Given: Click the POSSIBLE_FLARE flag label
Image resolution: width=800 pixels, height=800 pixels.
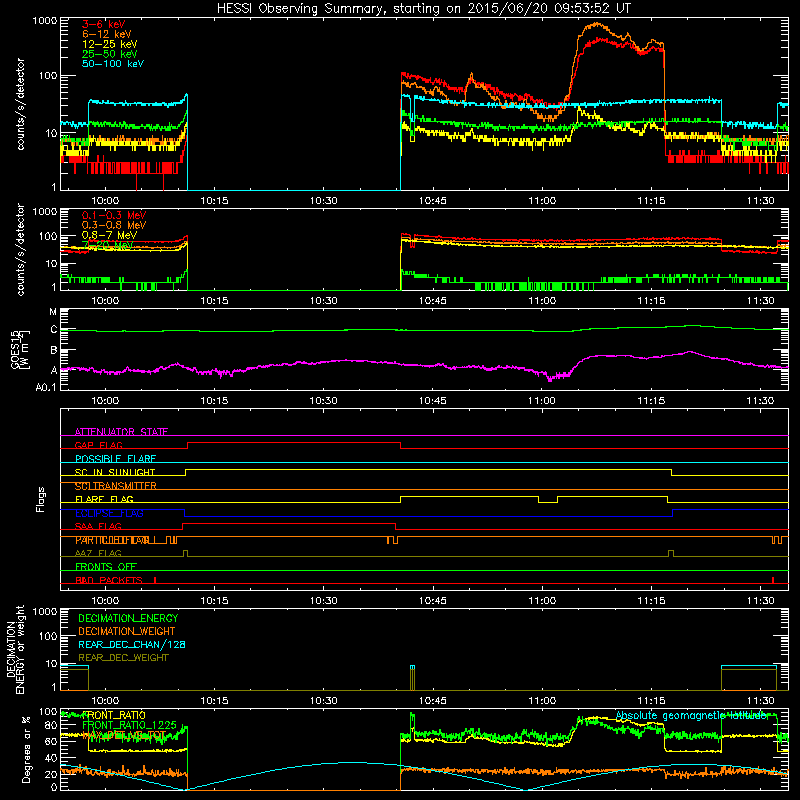Looking at the screenshot, I should point(115,459).
